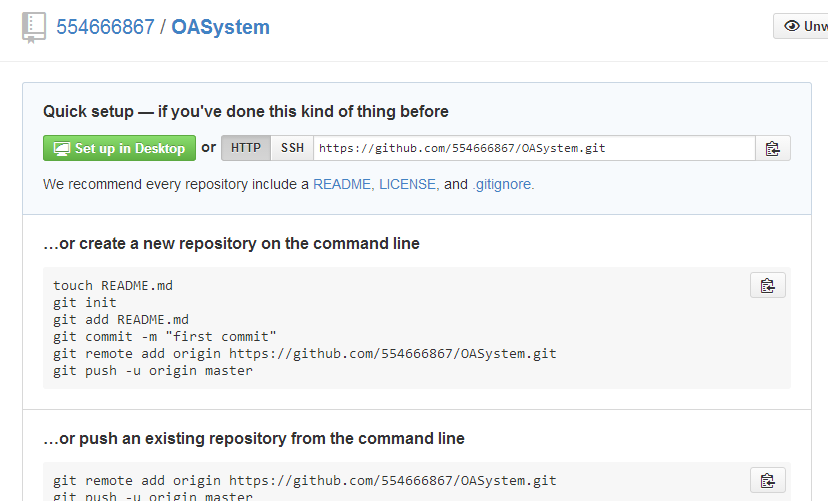This screenshot has width=828, height=501.
Task: Click the repository book icon
Action: [34, 27]
